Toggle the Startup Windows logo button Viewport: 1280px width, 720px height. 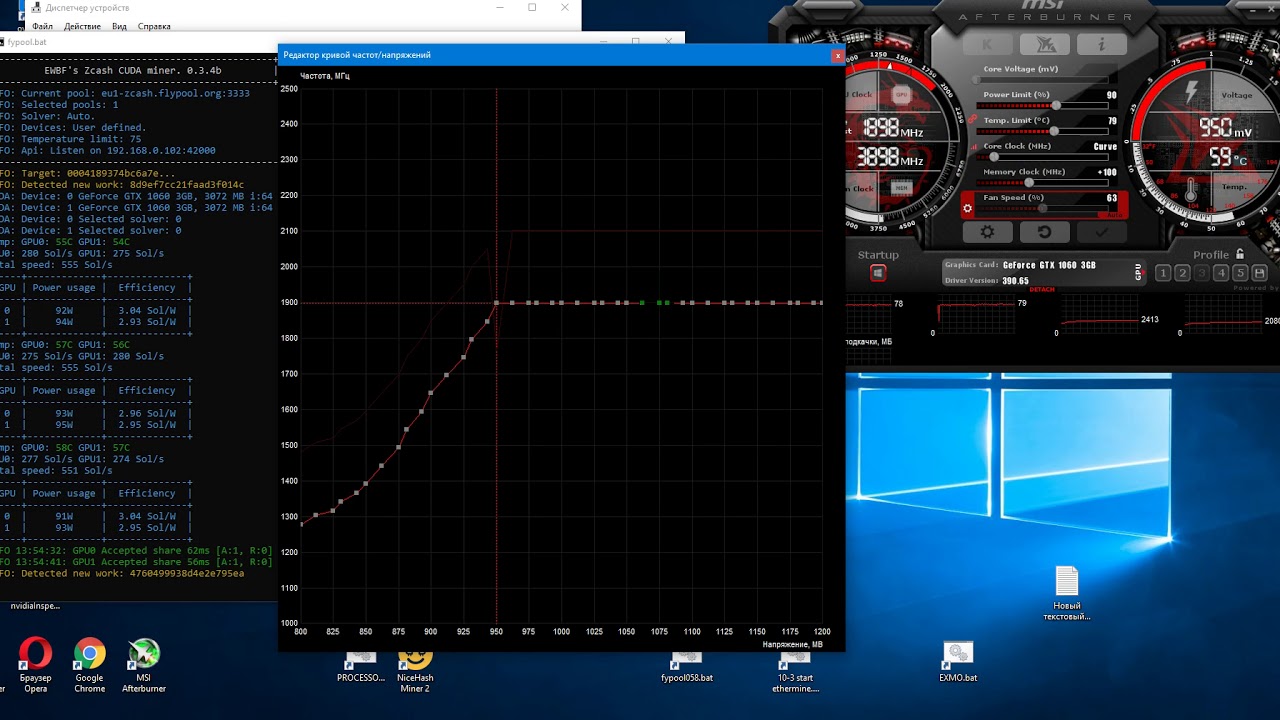(878, 273)
